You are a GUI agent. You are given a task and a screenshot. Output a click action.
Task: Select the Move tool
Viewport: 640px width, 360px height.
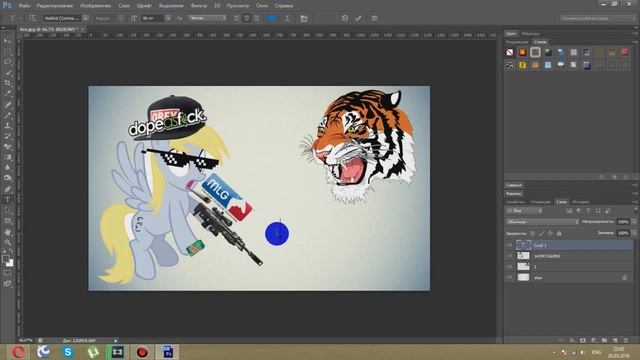tap(7, 41)
